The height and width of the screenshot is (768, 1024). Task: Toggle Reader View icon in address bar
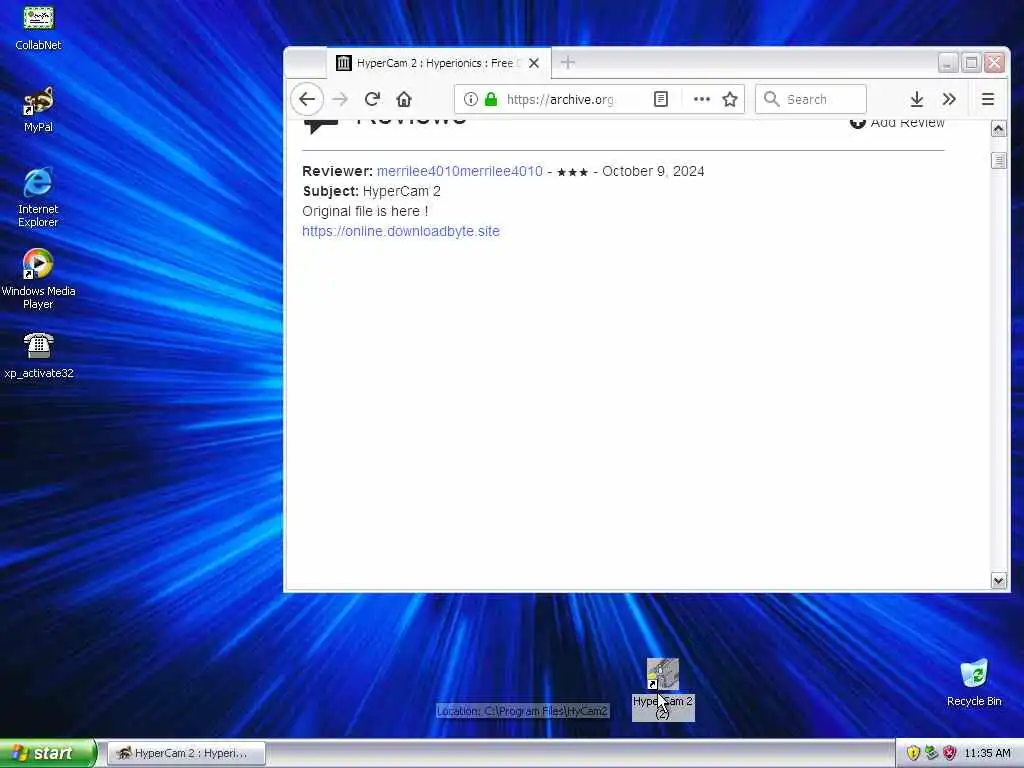point(661,99)
